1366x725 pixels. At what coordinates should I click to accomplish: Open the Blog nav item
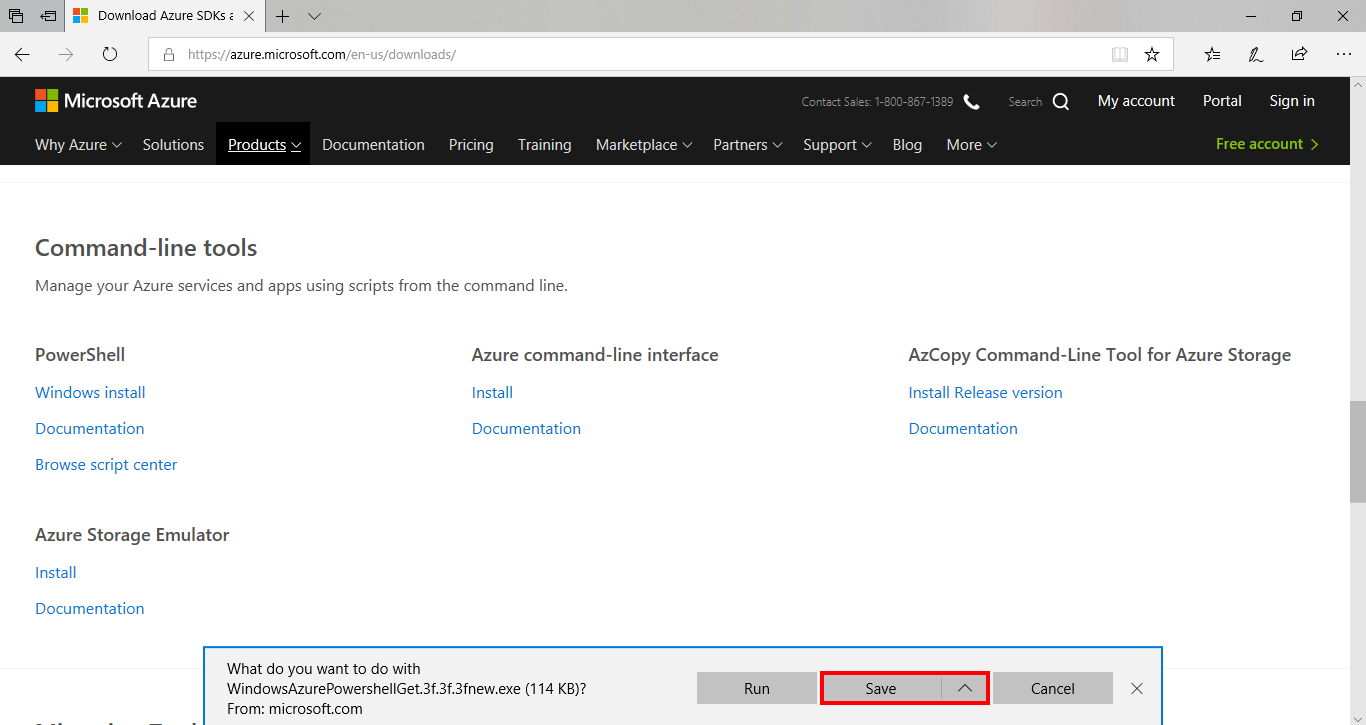tap(907, 145)
